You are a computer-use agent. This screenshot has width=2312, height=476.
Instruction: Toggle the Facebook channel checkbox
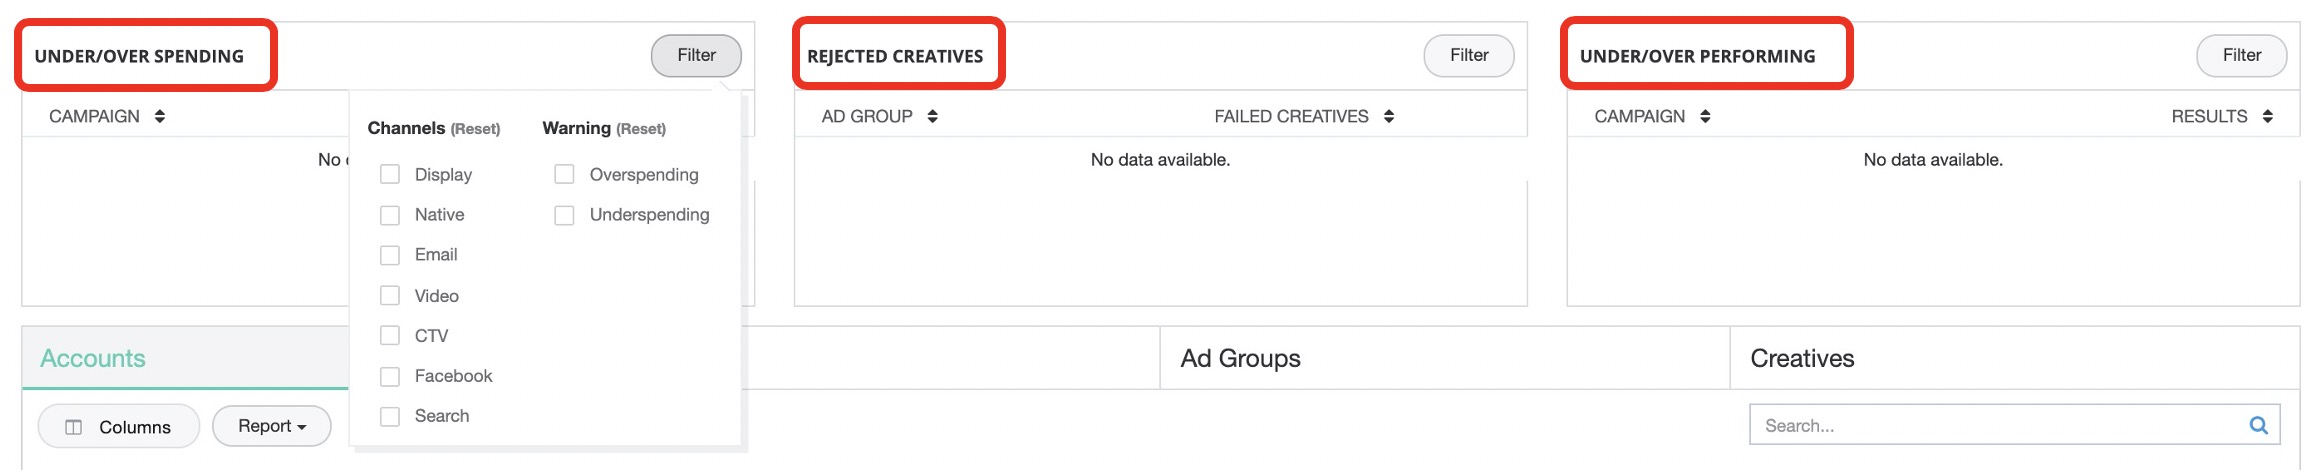click(x=390, y=376)
